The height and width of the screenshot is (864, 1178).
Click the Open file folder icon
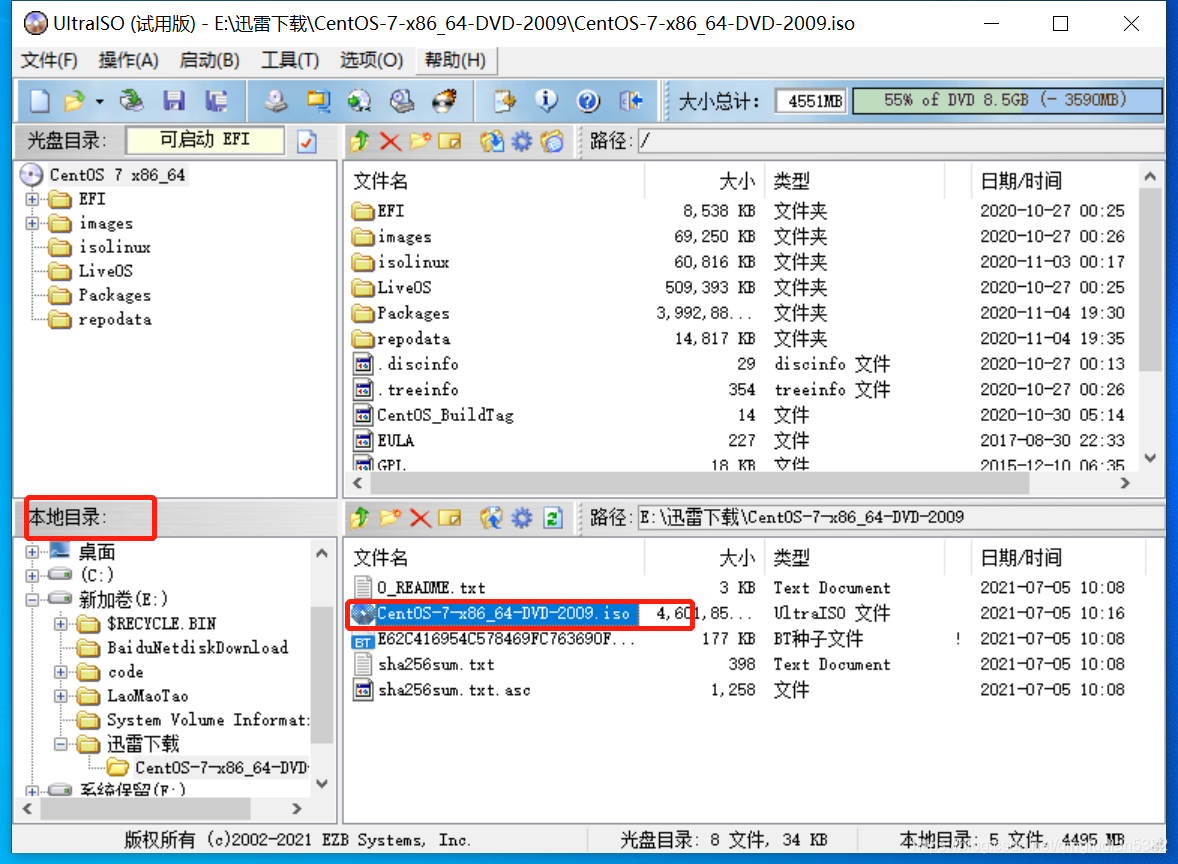74,101
